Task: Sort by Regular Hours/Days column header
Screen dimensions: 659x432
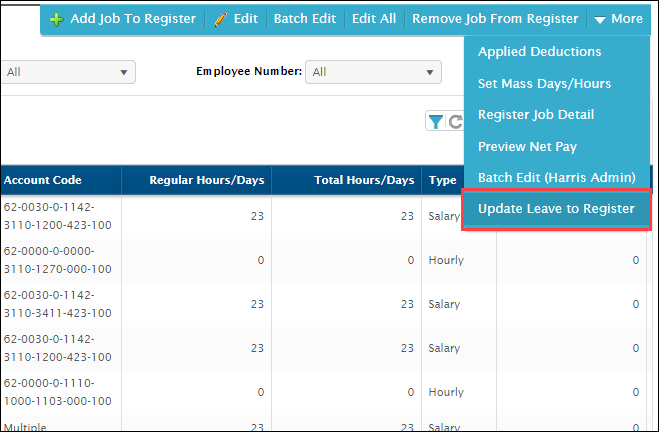Action: 206,181
